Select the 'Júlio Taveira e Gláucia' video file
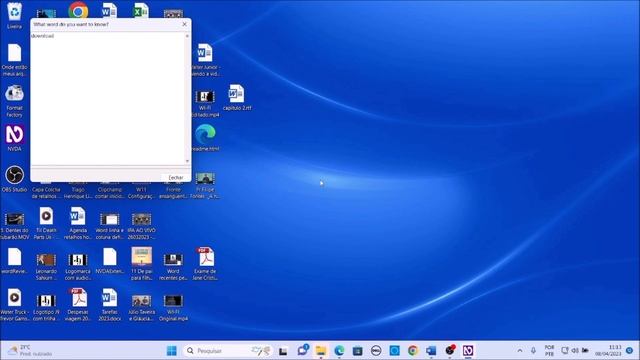This screenshot has height=360, width=640. click(x=142, y=307)
